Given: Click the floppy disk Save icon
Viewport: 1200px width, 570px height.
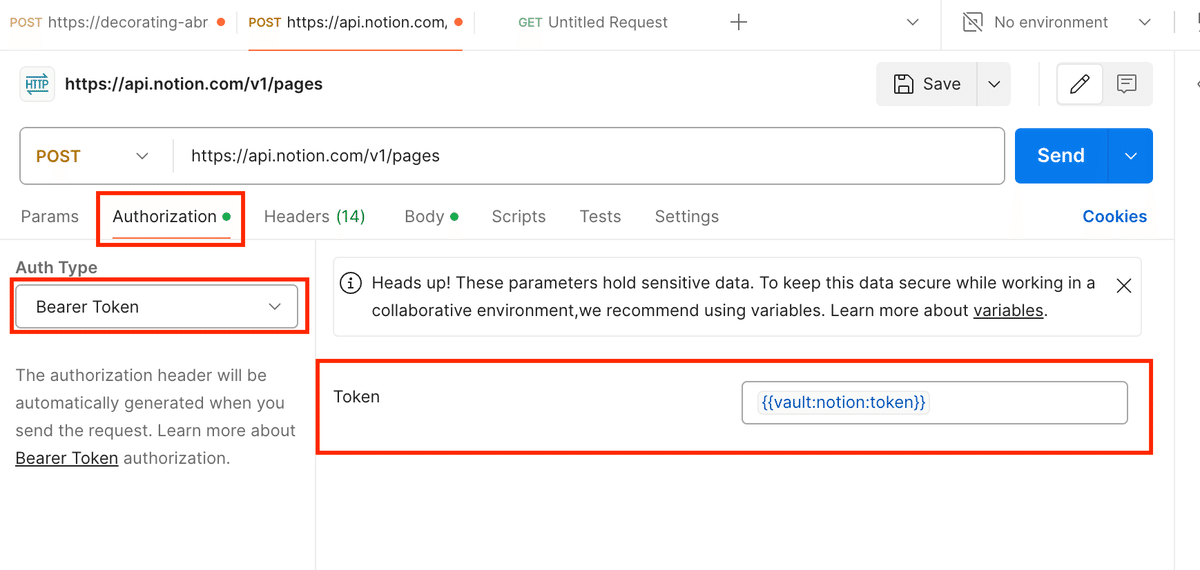Looking at the screenshot, I should click(x=903, y=84).
